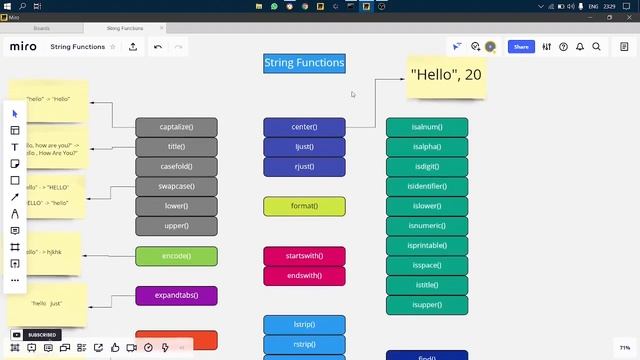Open Windows Start menu

pyautogui.click(x=7, y=6)
